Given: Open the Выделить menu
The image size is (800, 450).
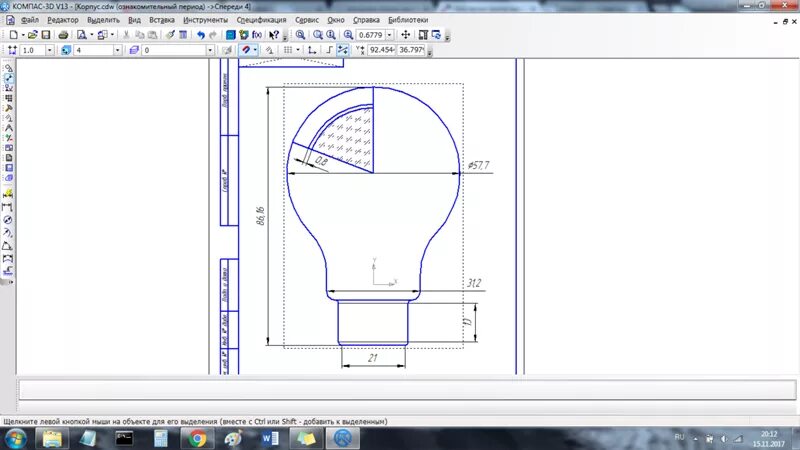Looking at the screenshot, I should tap(103, 20).
